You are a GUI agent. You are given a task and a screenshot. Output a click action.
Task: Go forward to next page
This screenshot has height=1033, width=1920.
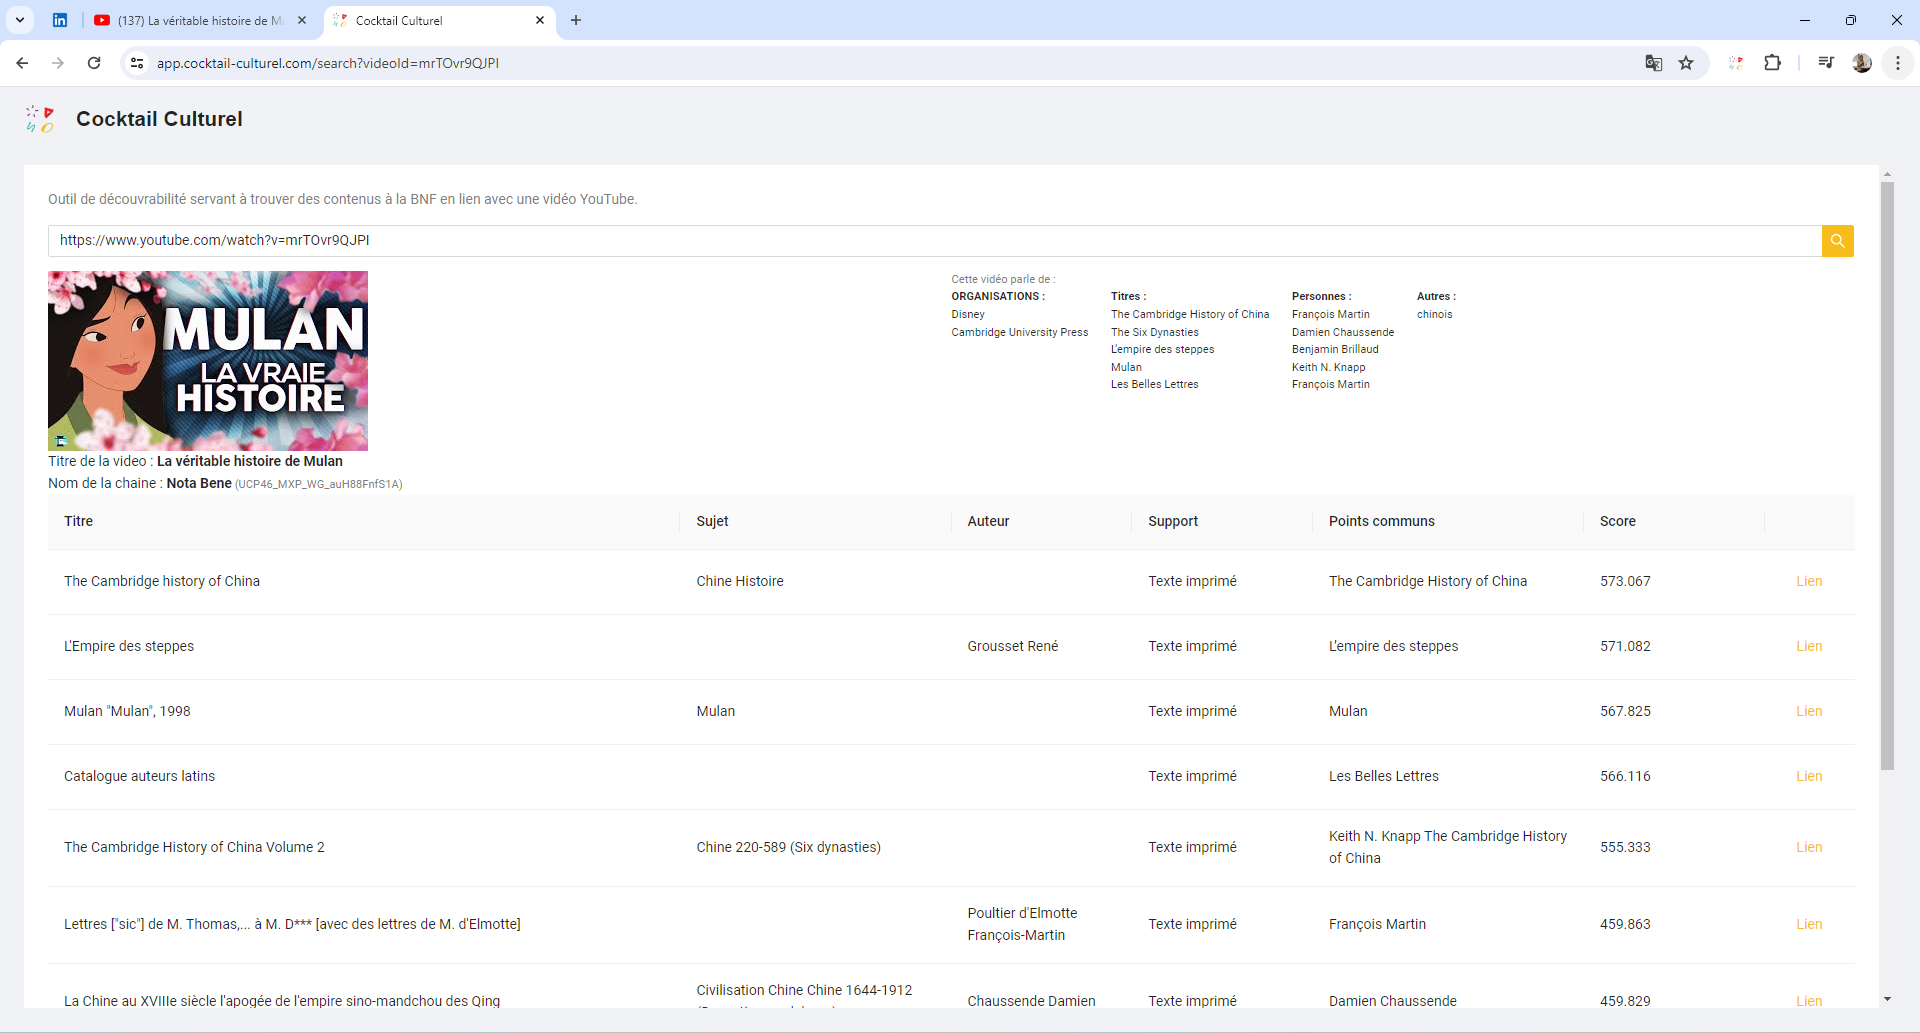tap(58, 63)
